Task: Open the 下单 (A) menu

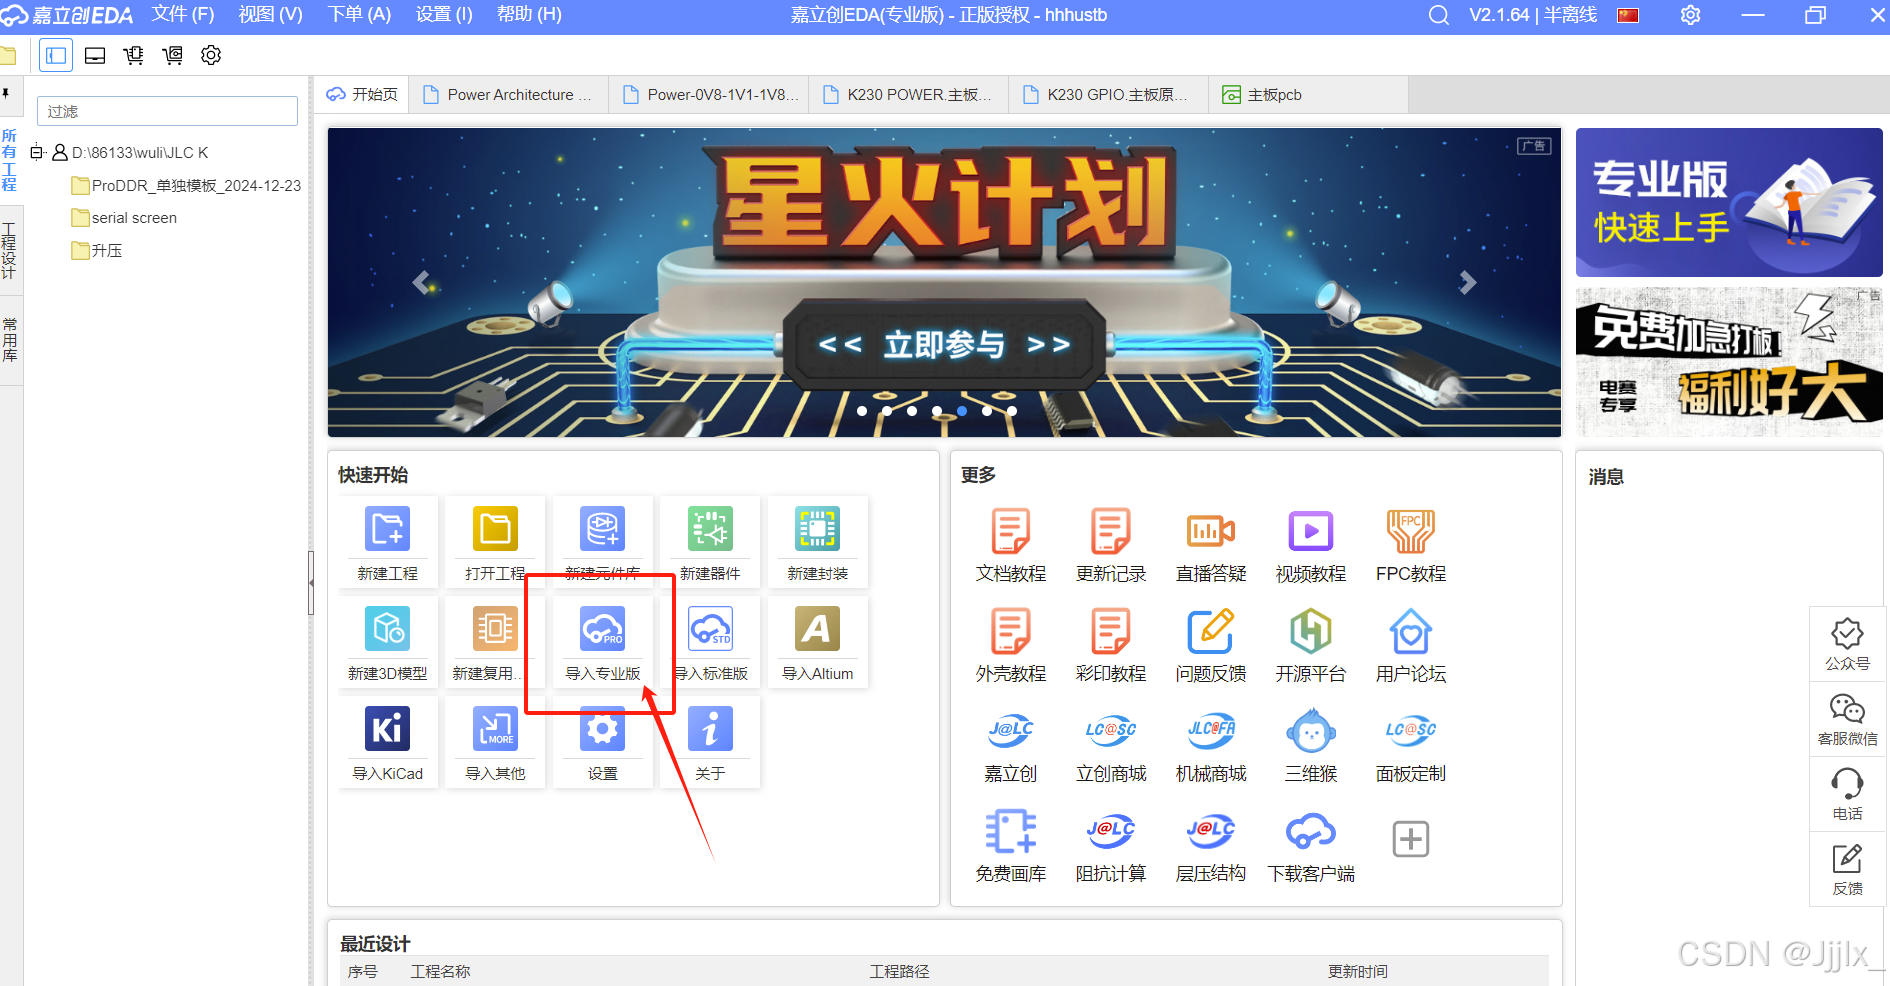Action: tap(360, 15)
